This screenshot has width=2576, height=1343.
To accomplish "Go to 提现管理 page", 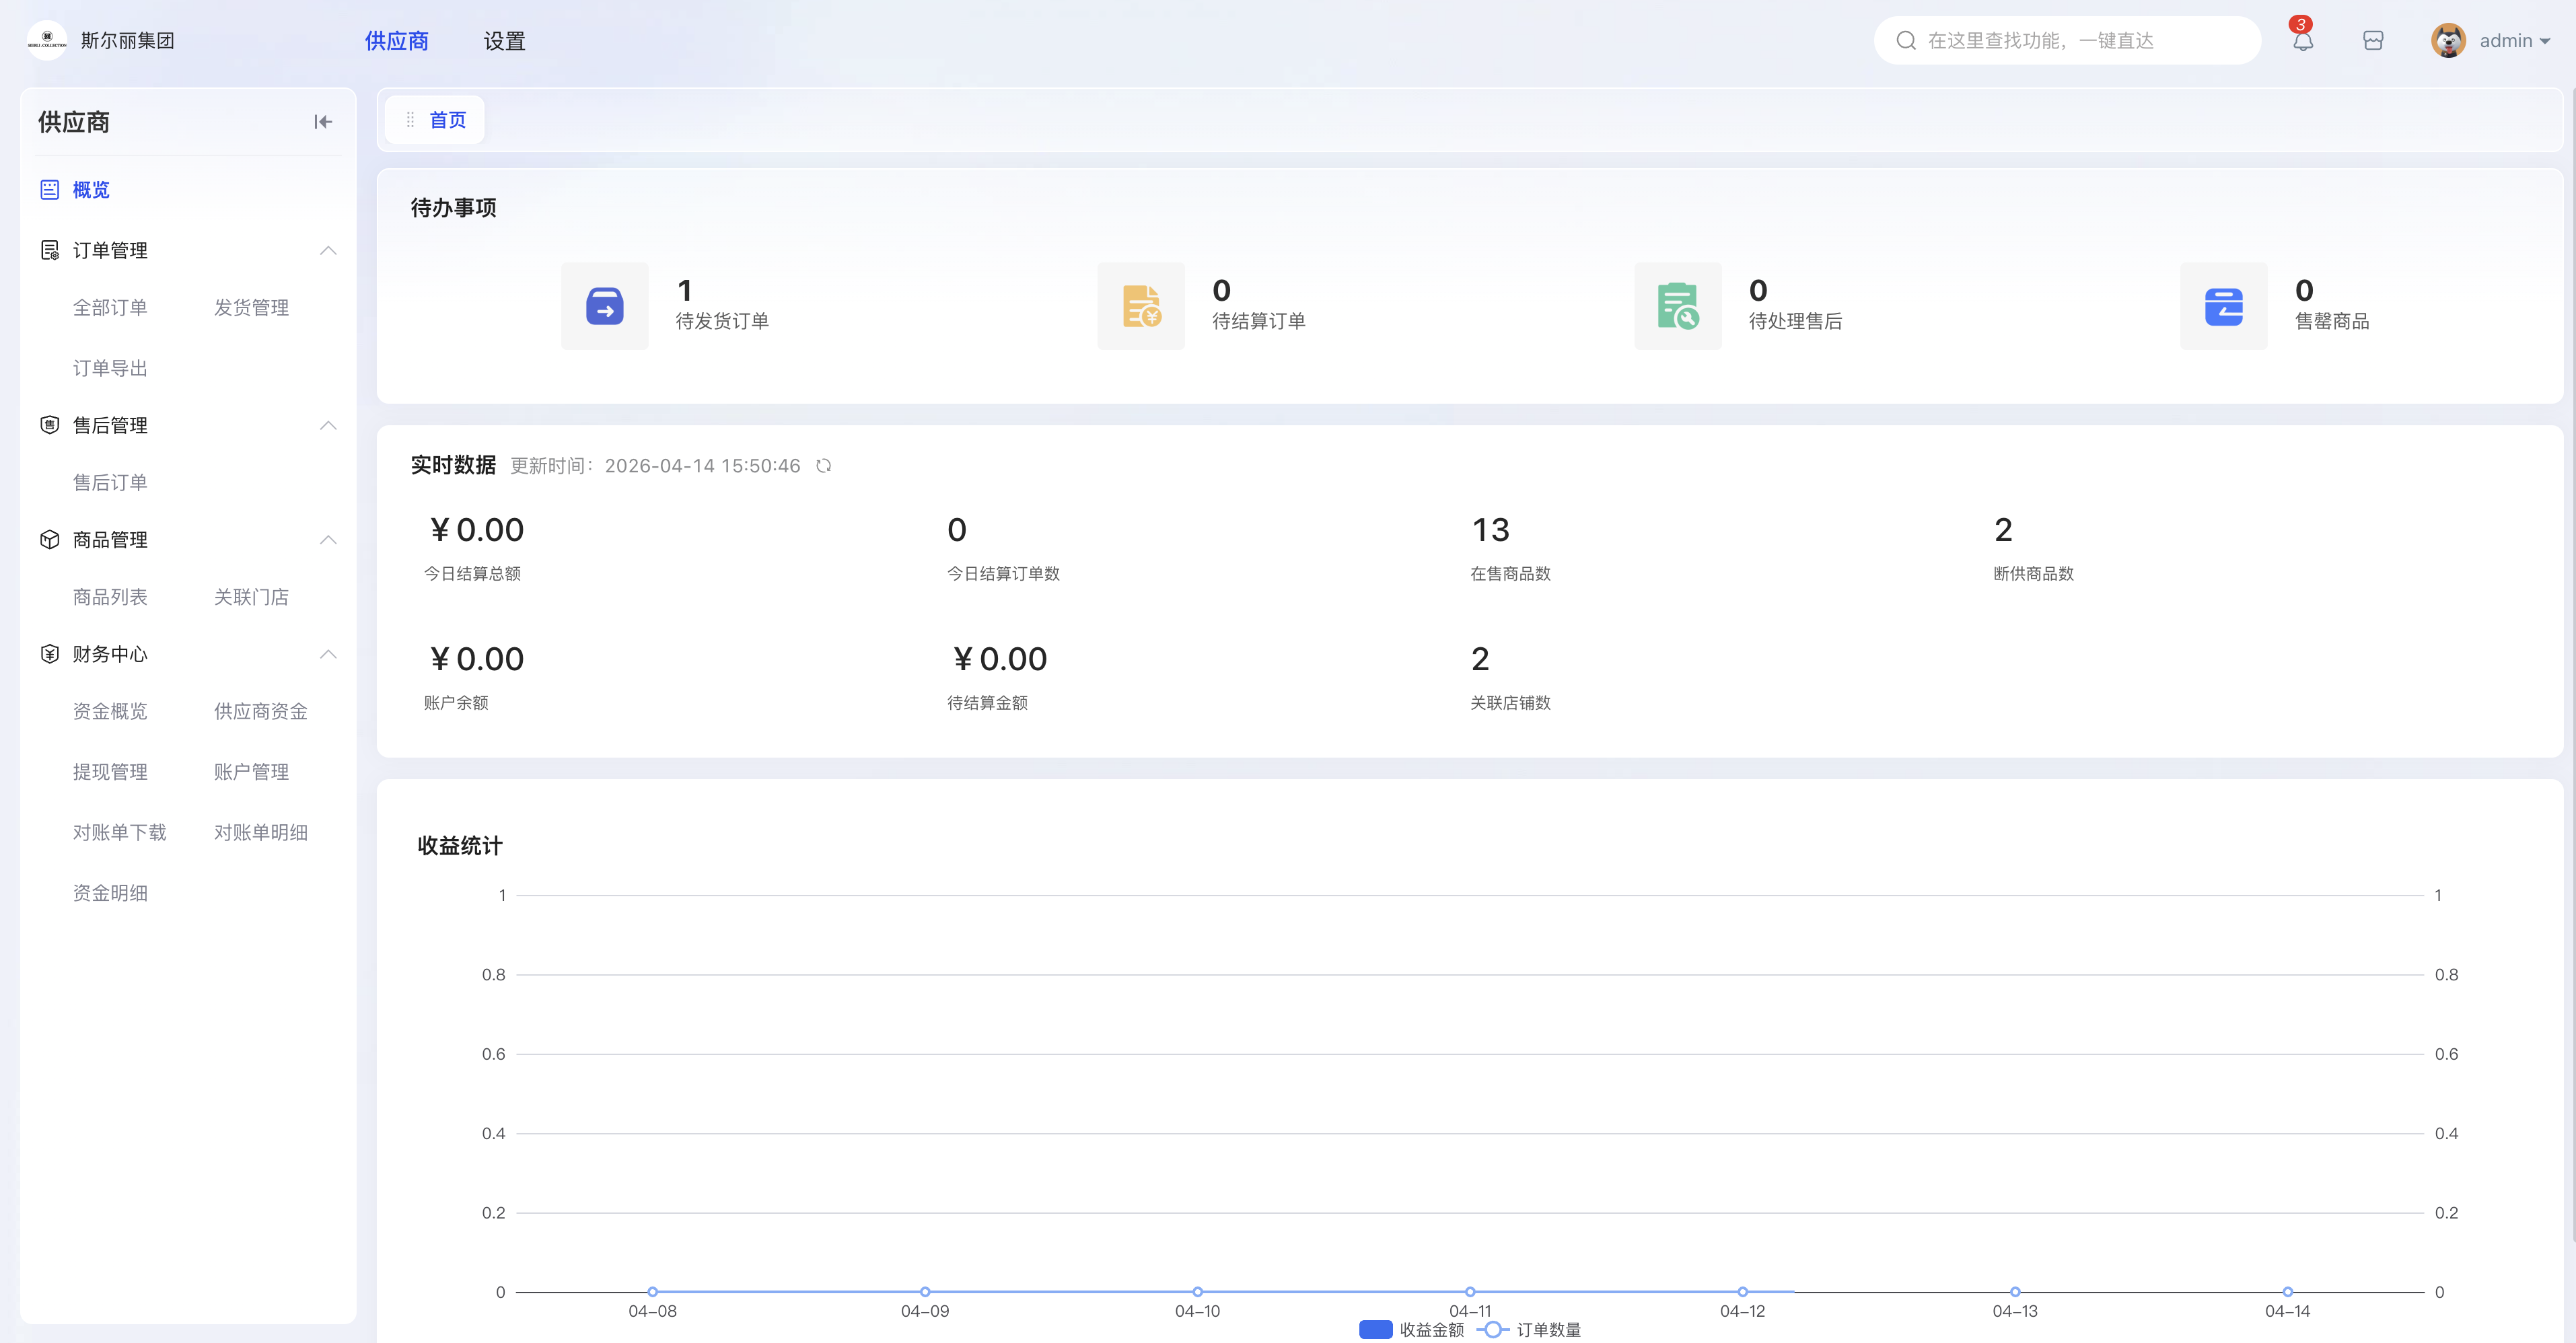I will (110, 772).
